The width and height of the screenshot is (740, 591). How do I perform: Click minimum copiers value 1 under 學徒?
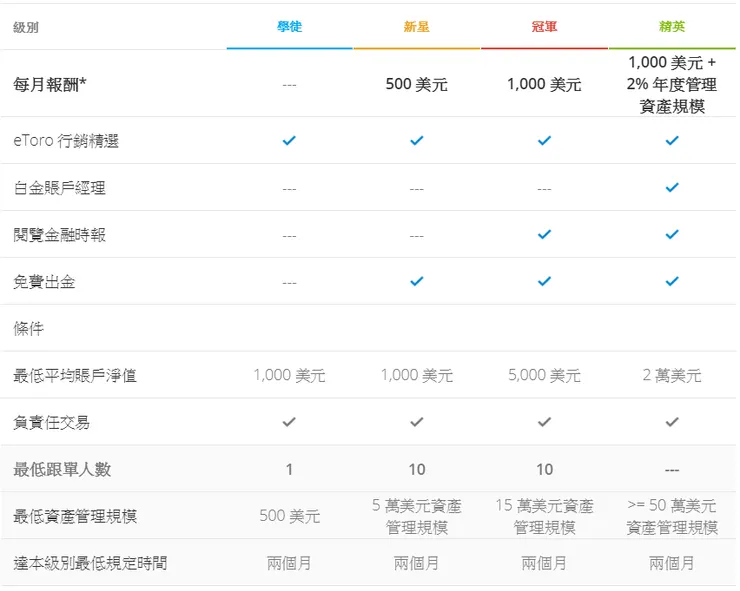coord(289,469)
